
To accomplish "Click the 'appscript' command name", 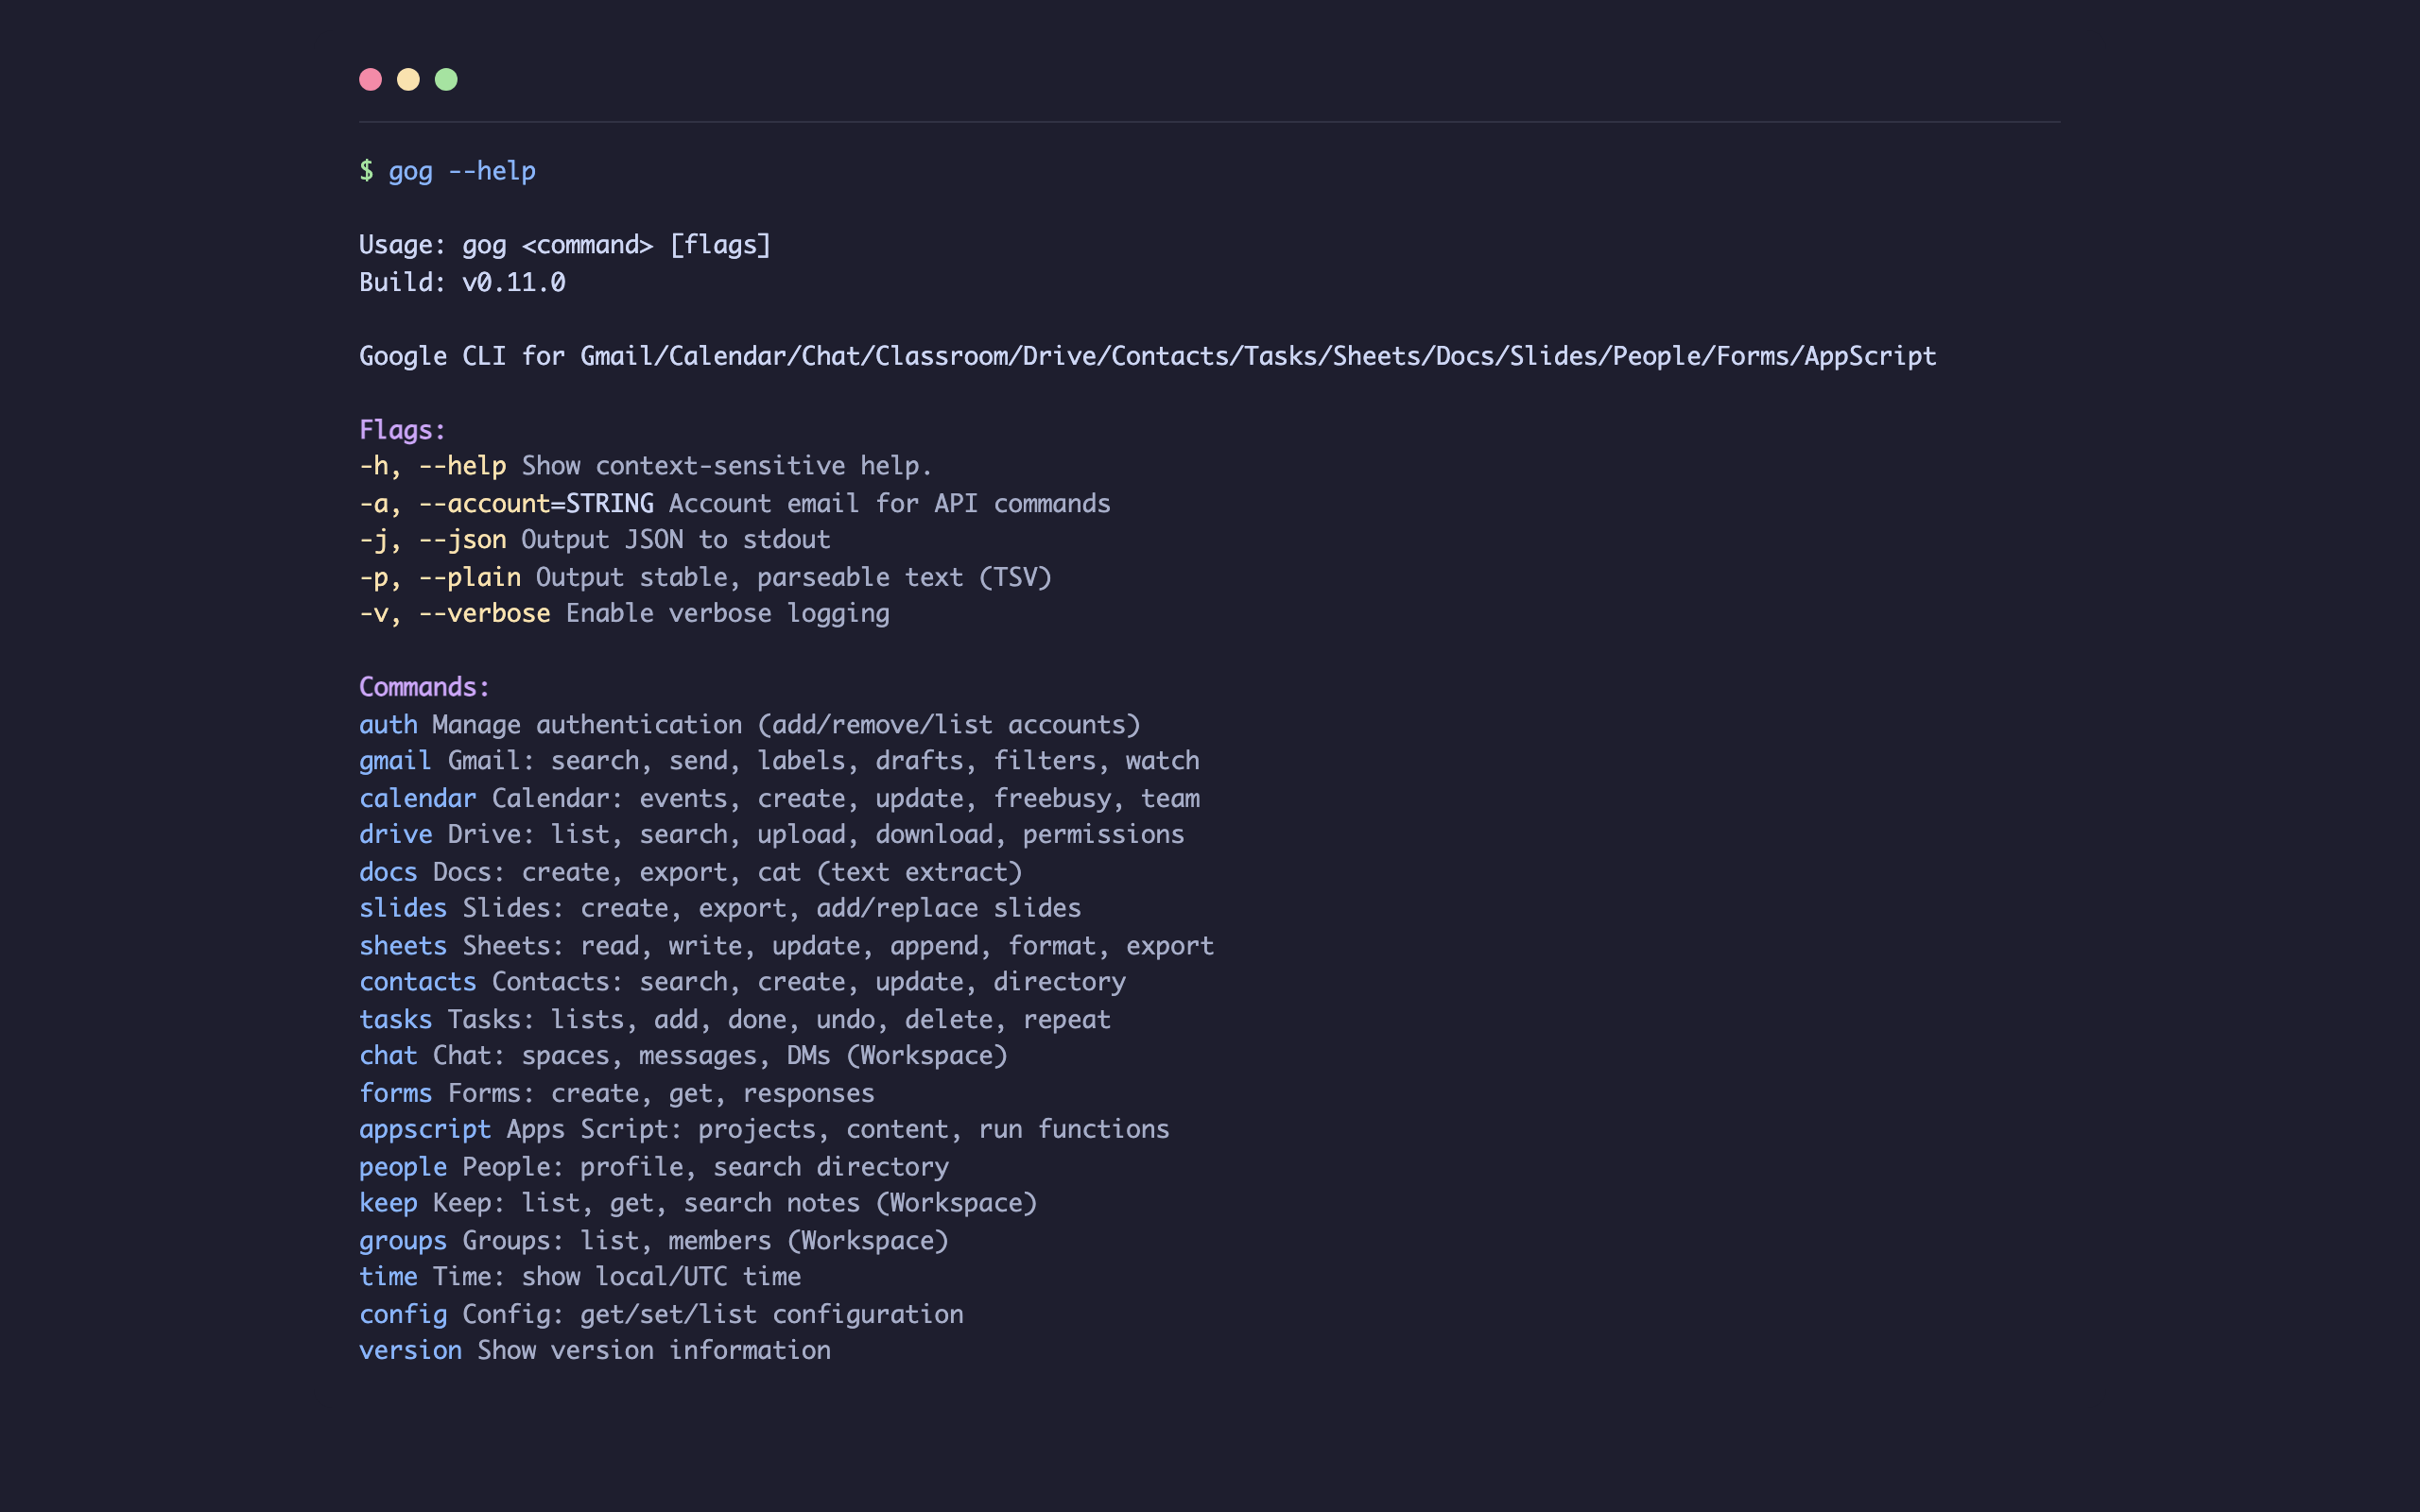I will pos(425,1129).
